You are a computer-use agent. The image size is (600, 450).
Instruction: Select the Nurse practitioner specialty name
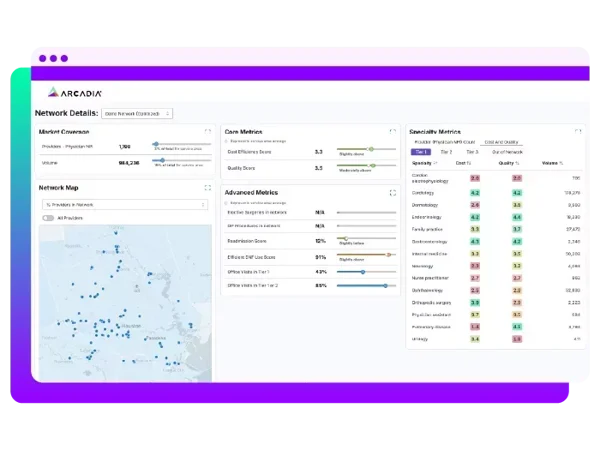[430, 278]
